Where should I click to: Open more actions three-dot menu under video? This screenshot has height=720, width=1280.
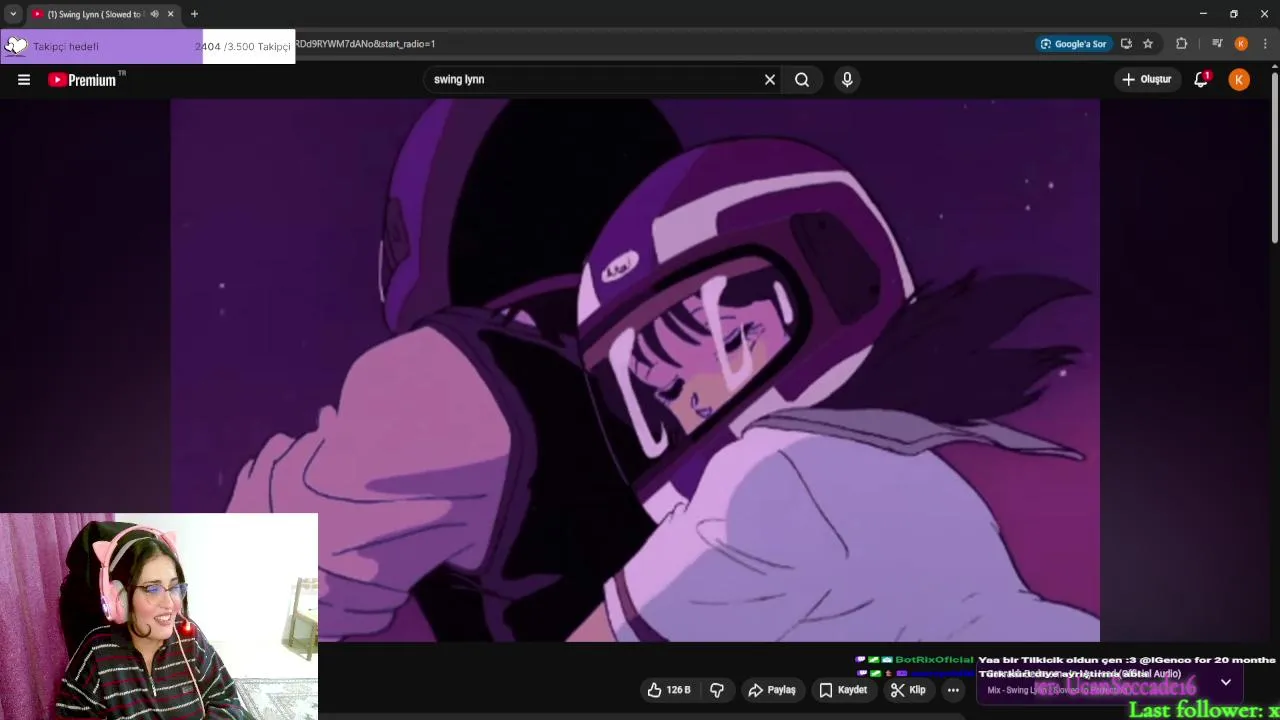(x=953, y=690)
